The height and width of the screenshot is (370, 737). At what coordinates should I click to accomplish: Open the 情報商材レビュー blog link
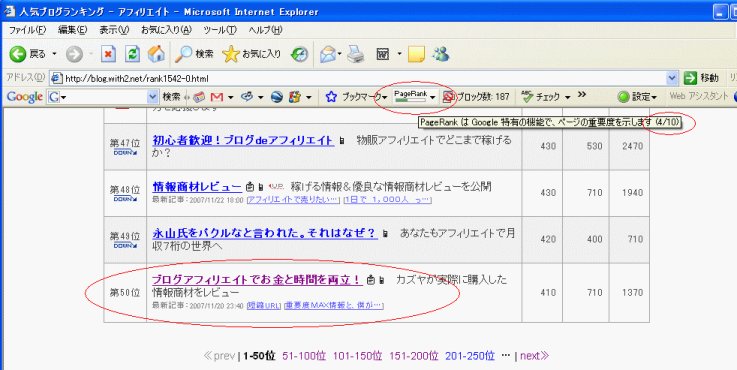[x=197, y=187]
